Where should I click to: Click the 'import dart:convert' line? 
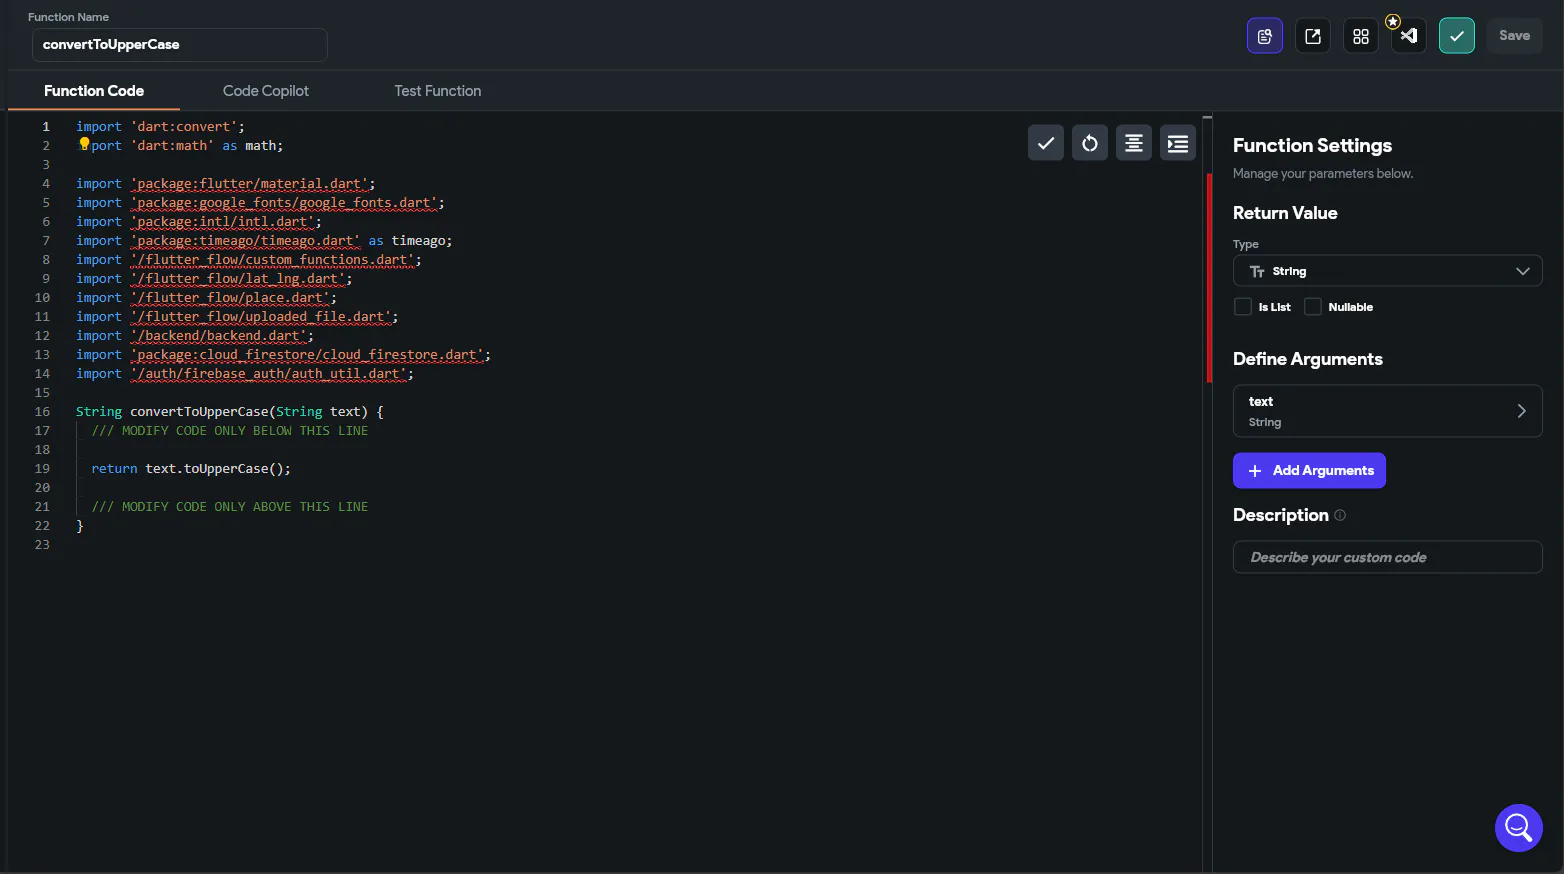click(x=160, y=126)
